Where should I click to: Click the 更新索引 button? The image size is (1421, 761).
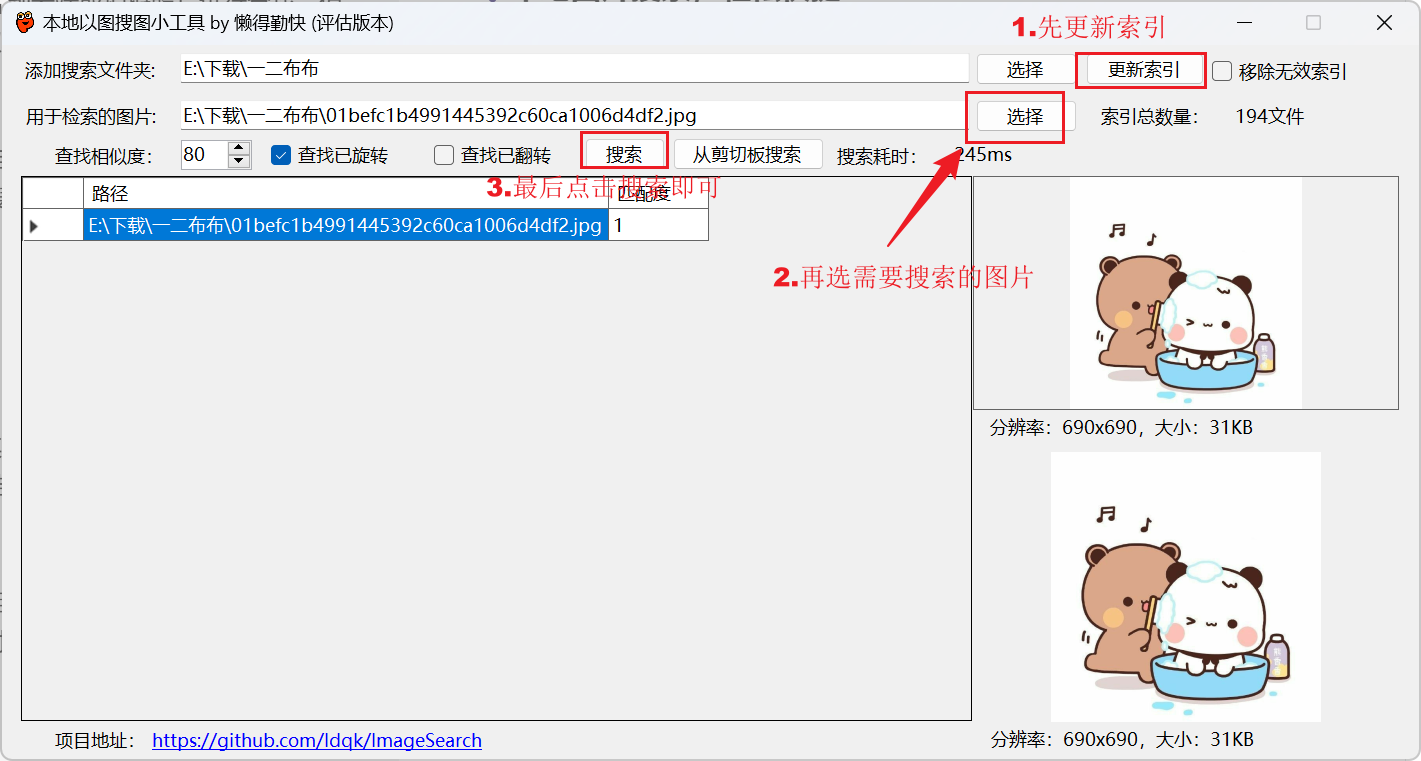(x=1144, y=70)
